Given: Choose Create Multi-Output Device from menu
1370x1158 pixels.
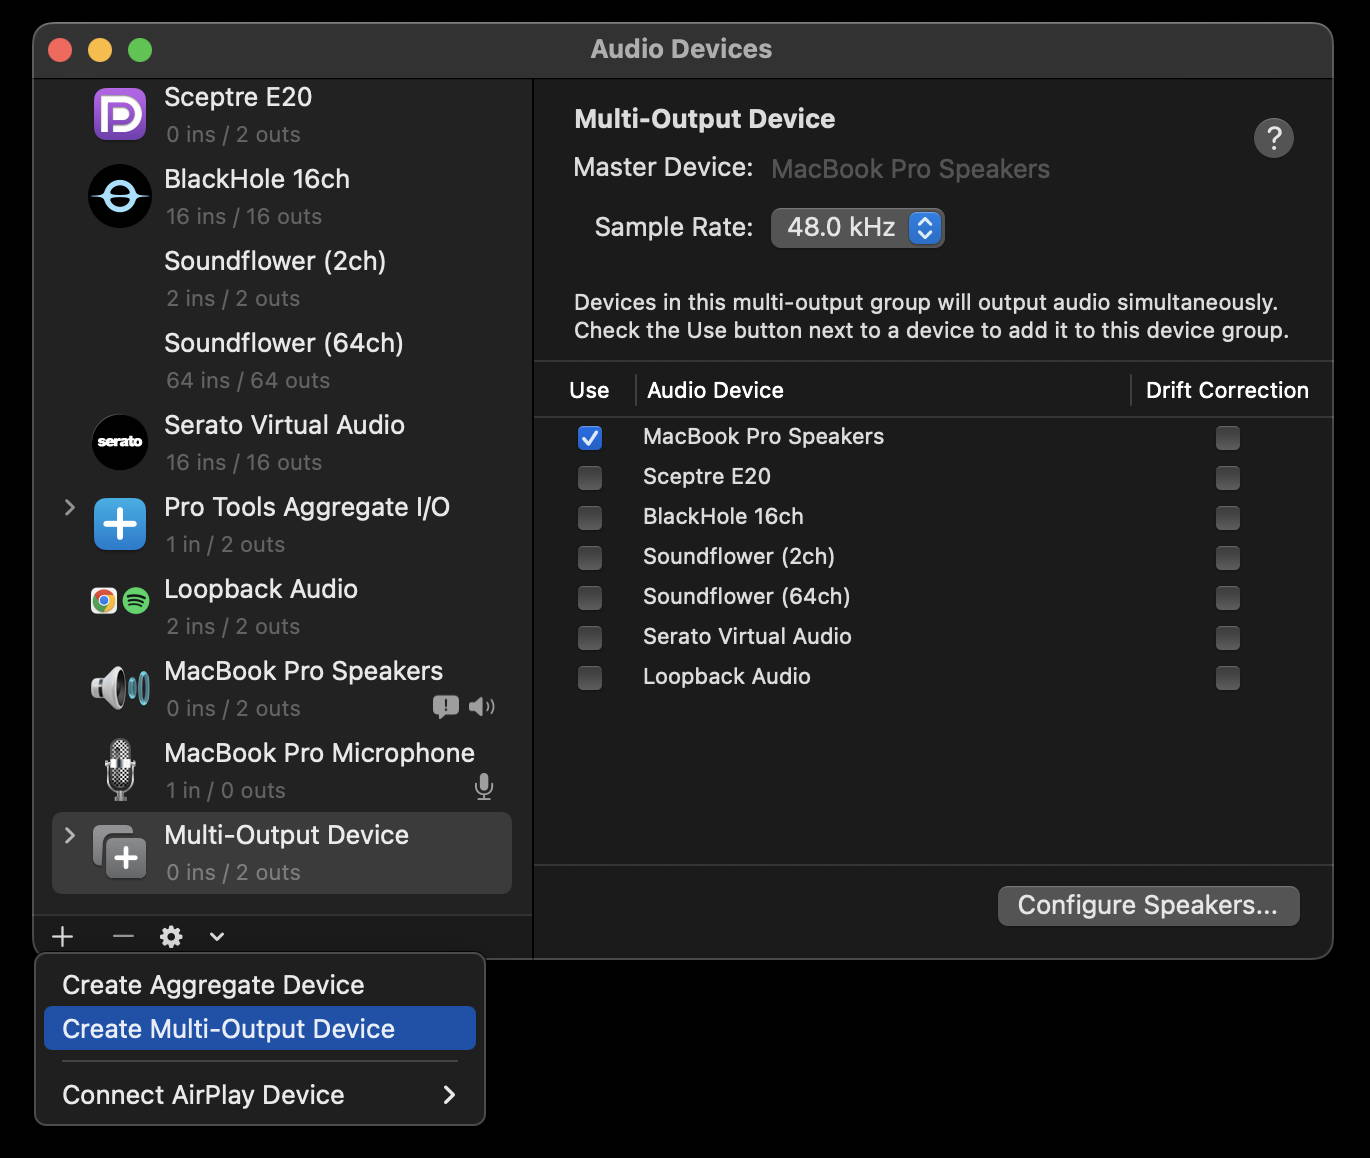Looking at the screenshot, I should click(260, 1028).
